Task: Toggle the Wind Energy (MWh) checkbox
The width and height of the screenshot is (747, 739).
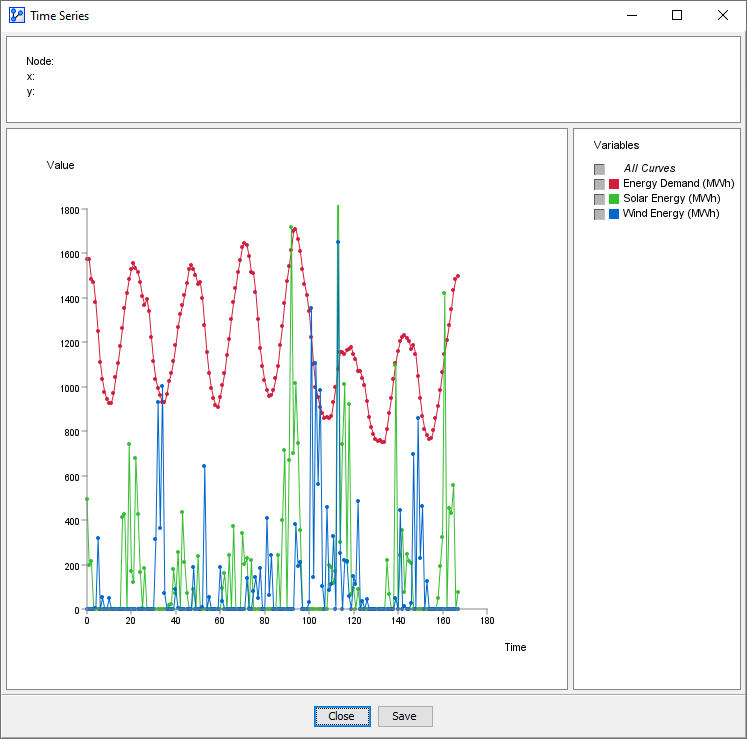Action: (x=599, y=214)
